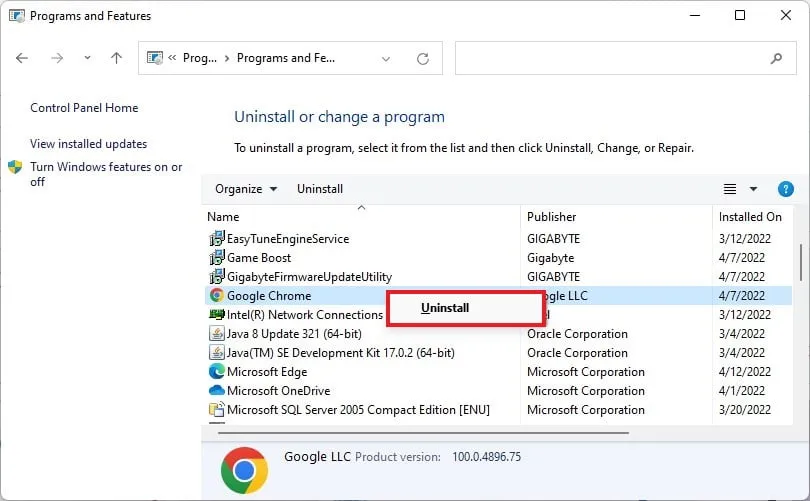
Task: Click 'Programs and Fe...' breadcrumb
Action: click(286, 58)
